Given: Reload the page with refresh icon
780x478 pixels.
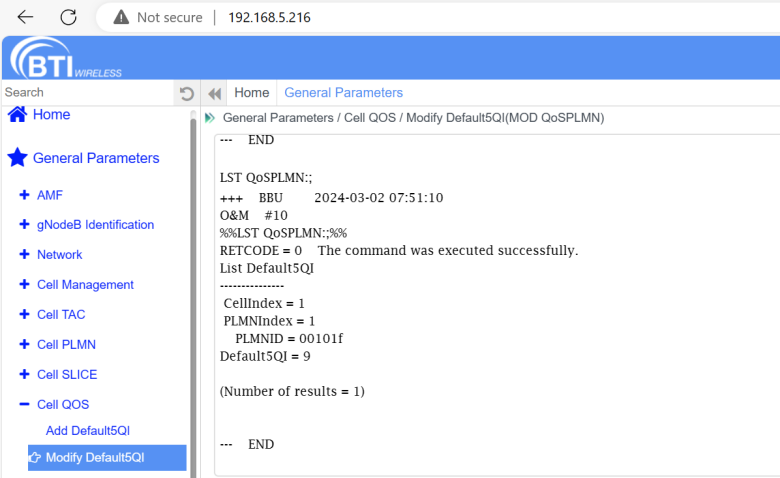Looking at the screenshot, I should (x=68, y=17).
